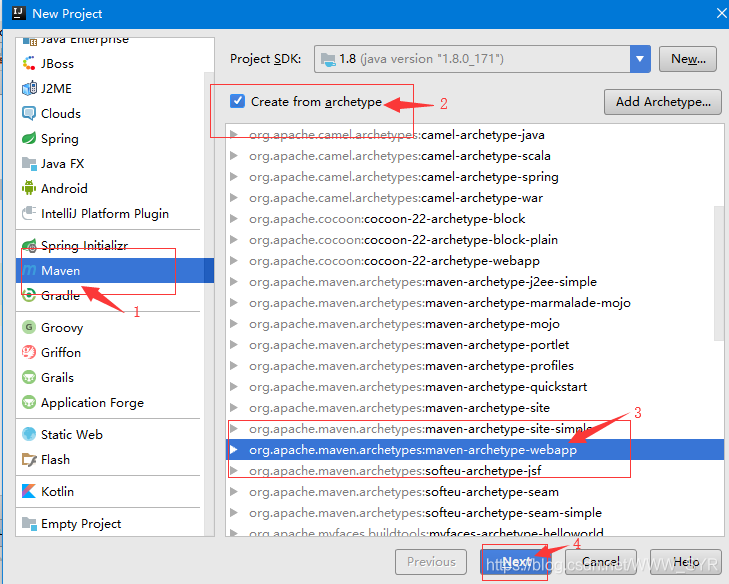This screenshot has height=584, width=729.
Task: Click the Help button
Action: [x=686, y=562]
